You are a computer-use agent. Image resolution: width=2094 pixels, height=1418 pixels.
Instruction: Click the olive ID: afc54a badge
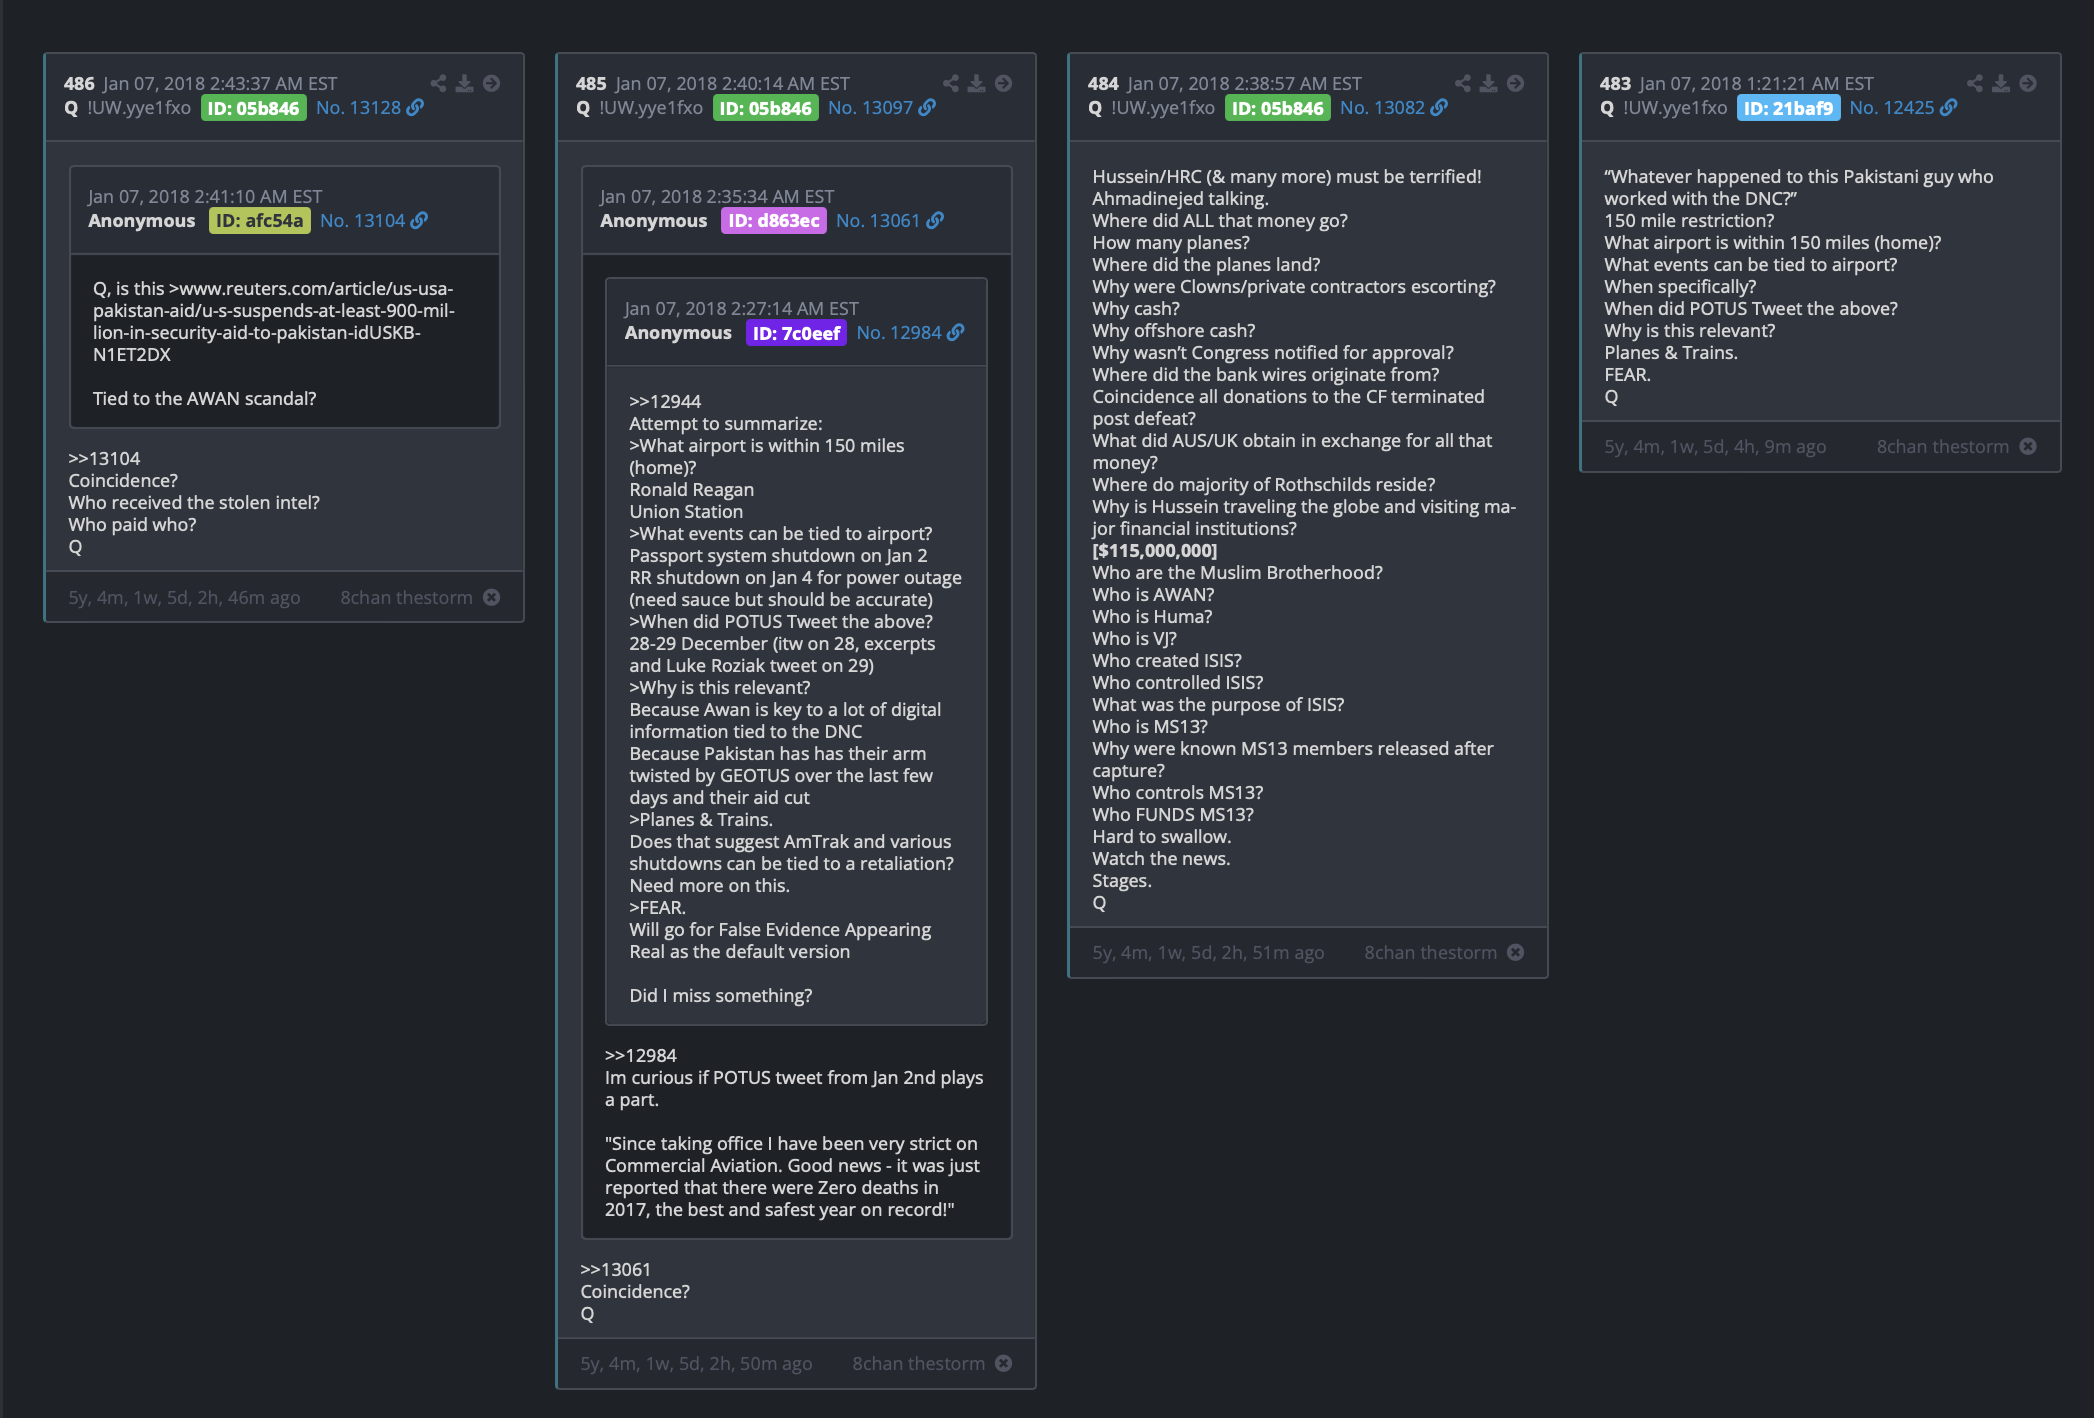(x=260, y=220)
